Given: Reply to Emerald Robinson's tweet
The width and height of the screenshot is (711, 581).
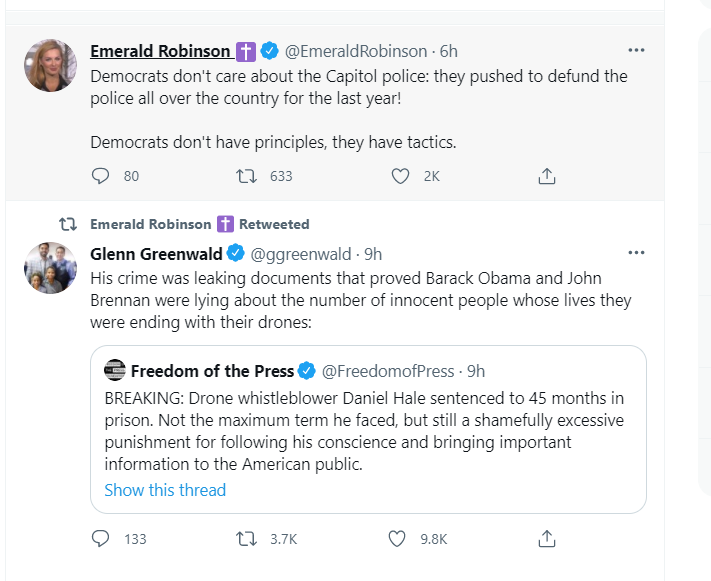Looking at the screenshot, I should point(100,176).
